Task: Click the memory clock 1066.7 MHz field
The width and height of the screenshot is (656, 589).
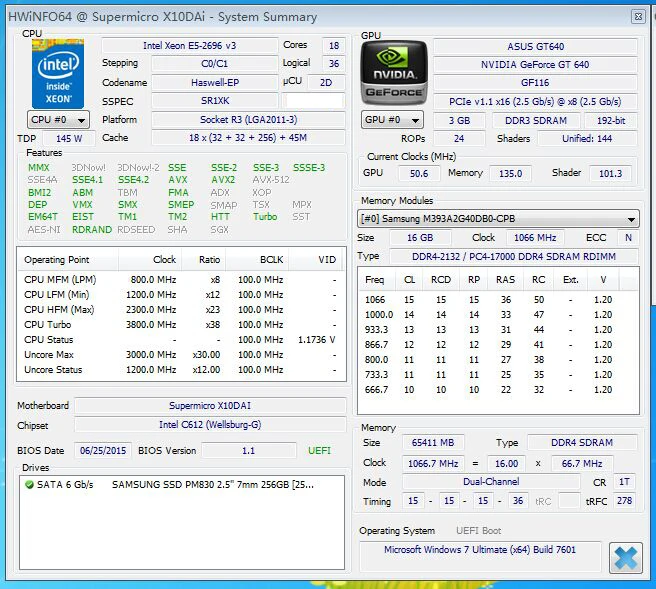Action: (x=433, y=464)
